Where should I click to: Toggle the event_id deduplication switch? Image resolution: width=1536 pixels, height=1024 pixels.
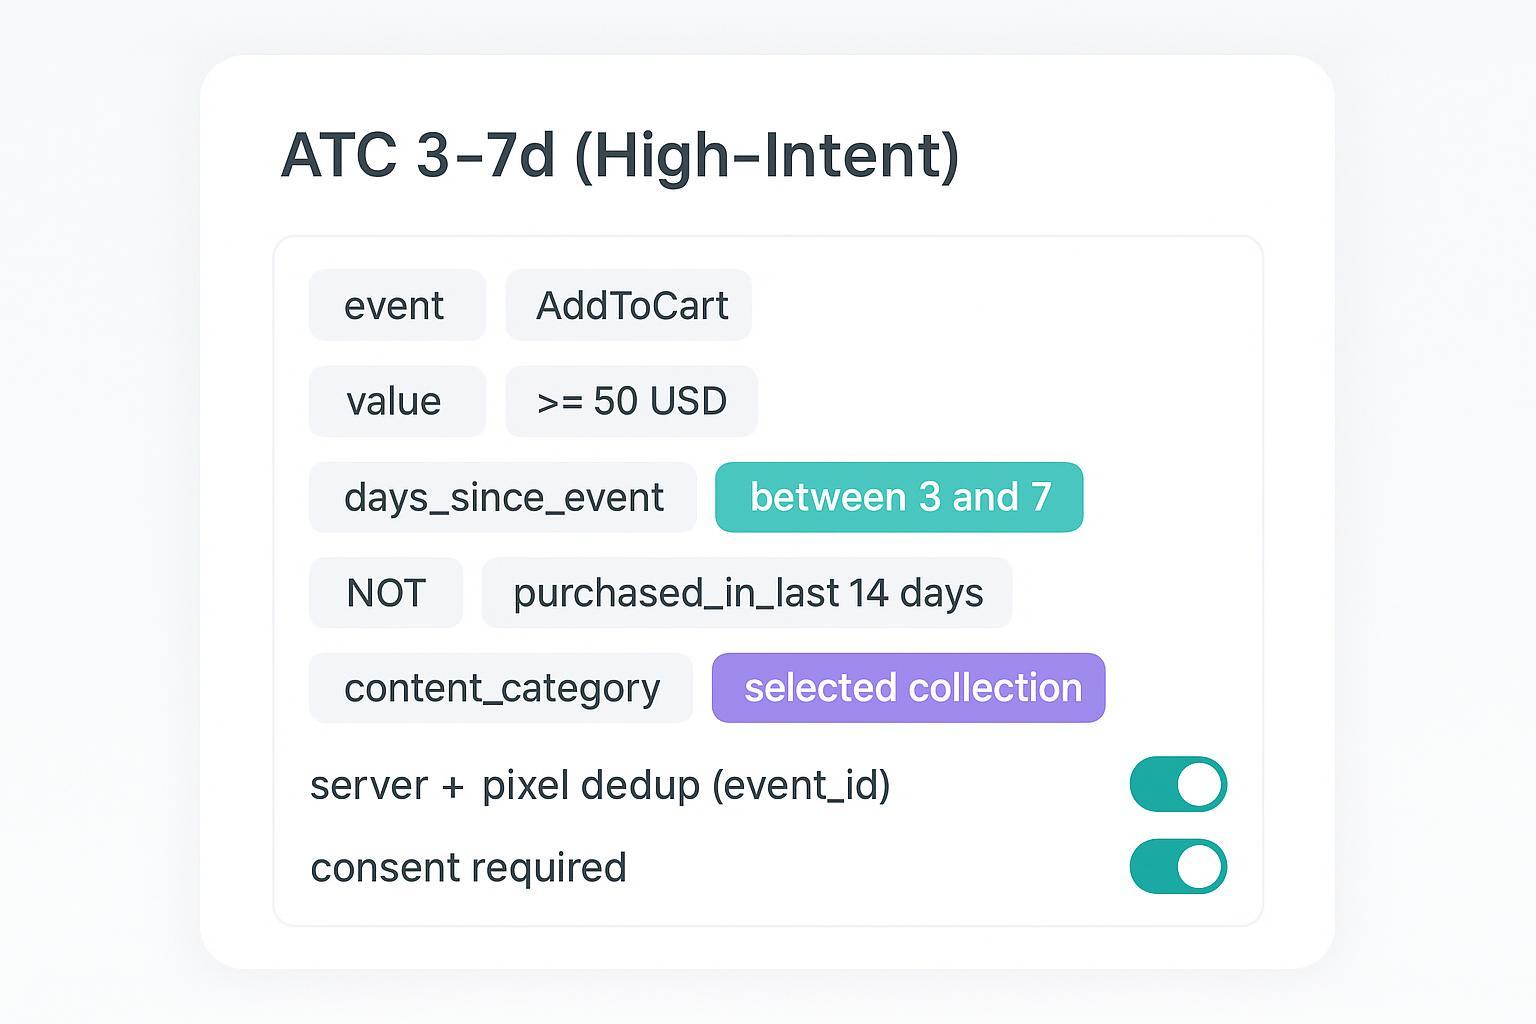pos(1178,783)
